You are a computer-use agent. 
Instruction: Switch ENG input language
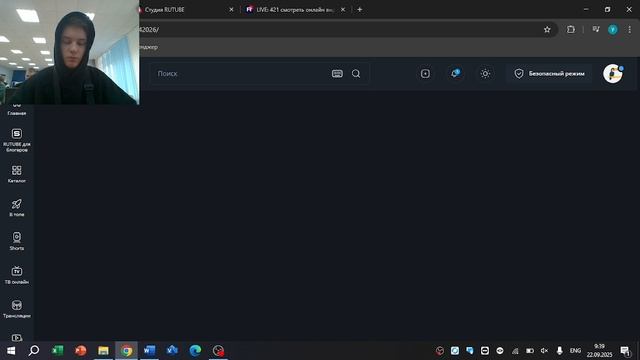(575, 351)
